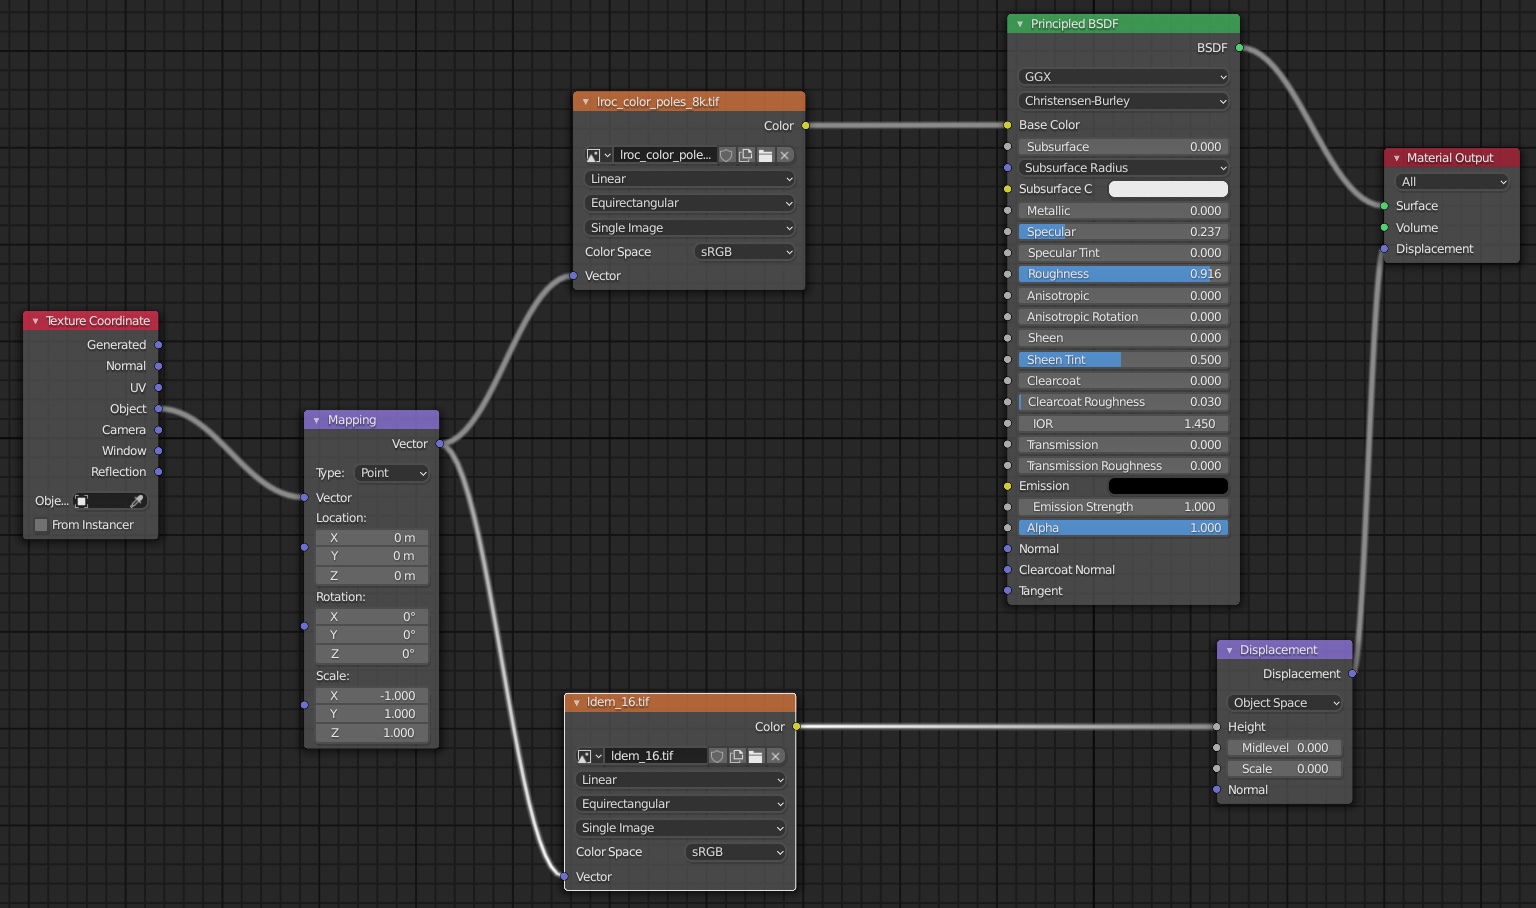The height and width of the screenshot is (908, 1536).
Task: Click Generated output socket on Texture Coordinate
Action: [x=158, y=345]
